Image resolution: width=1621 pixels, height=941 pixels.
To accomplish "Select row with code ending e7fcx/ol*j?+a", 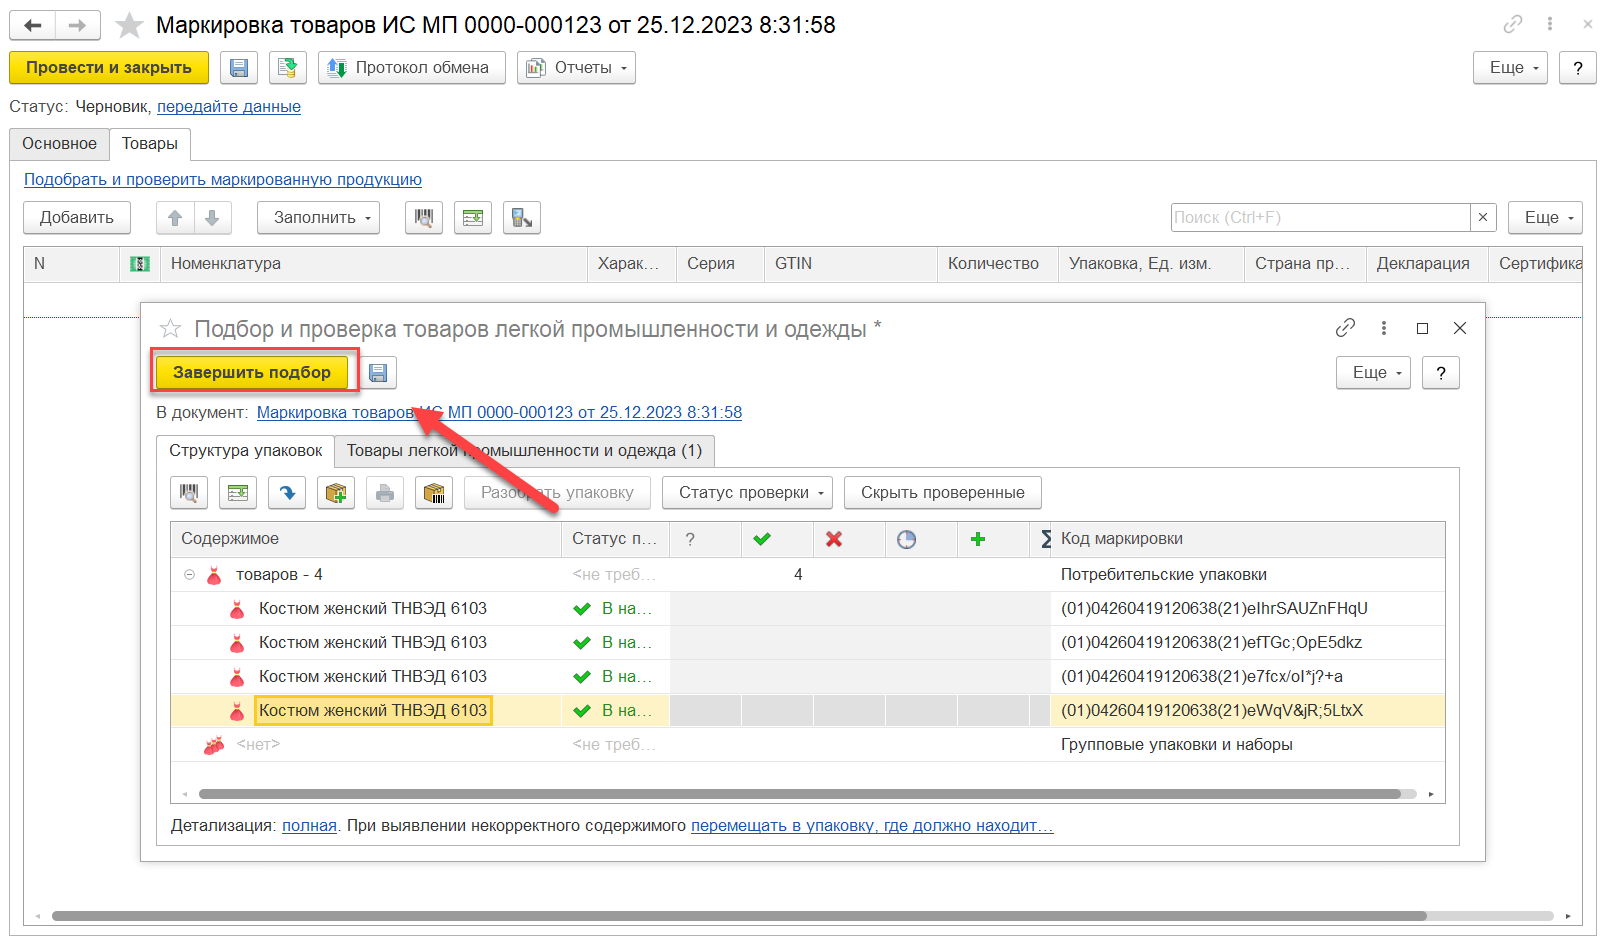I will [x=808, y=677].
